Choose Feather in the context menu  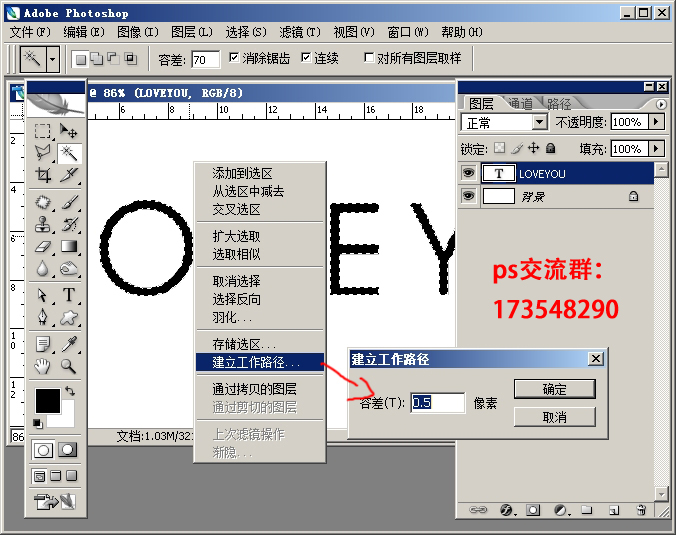[260, 318]
